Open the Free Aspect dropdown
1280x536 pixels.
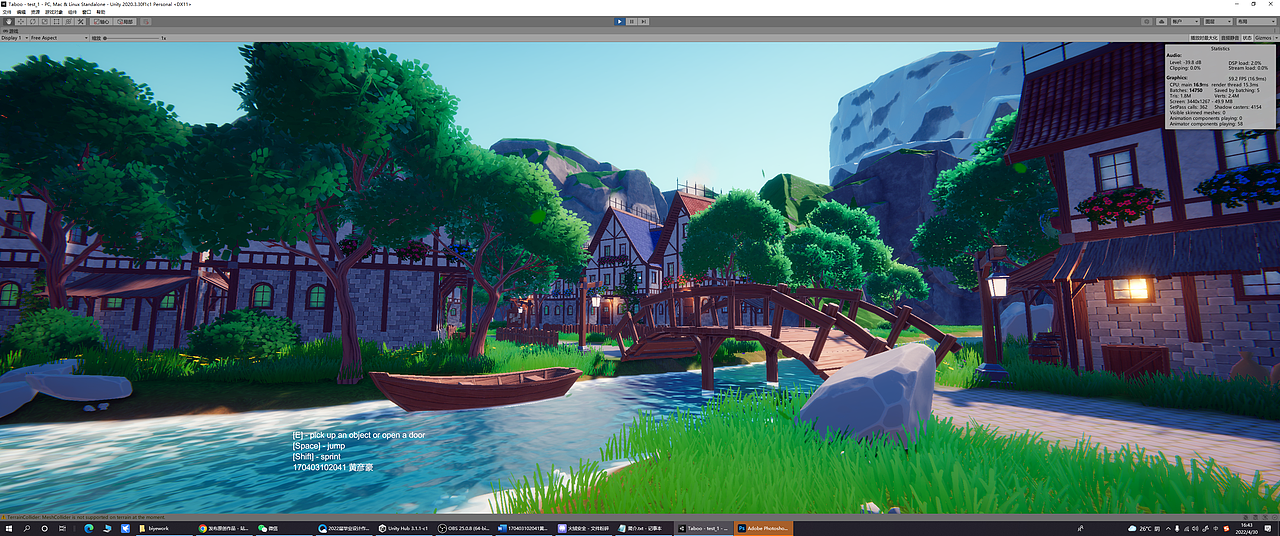coord(59,38)
